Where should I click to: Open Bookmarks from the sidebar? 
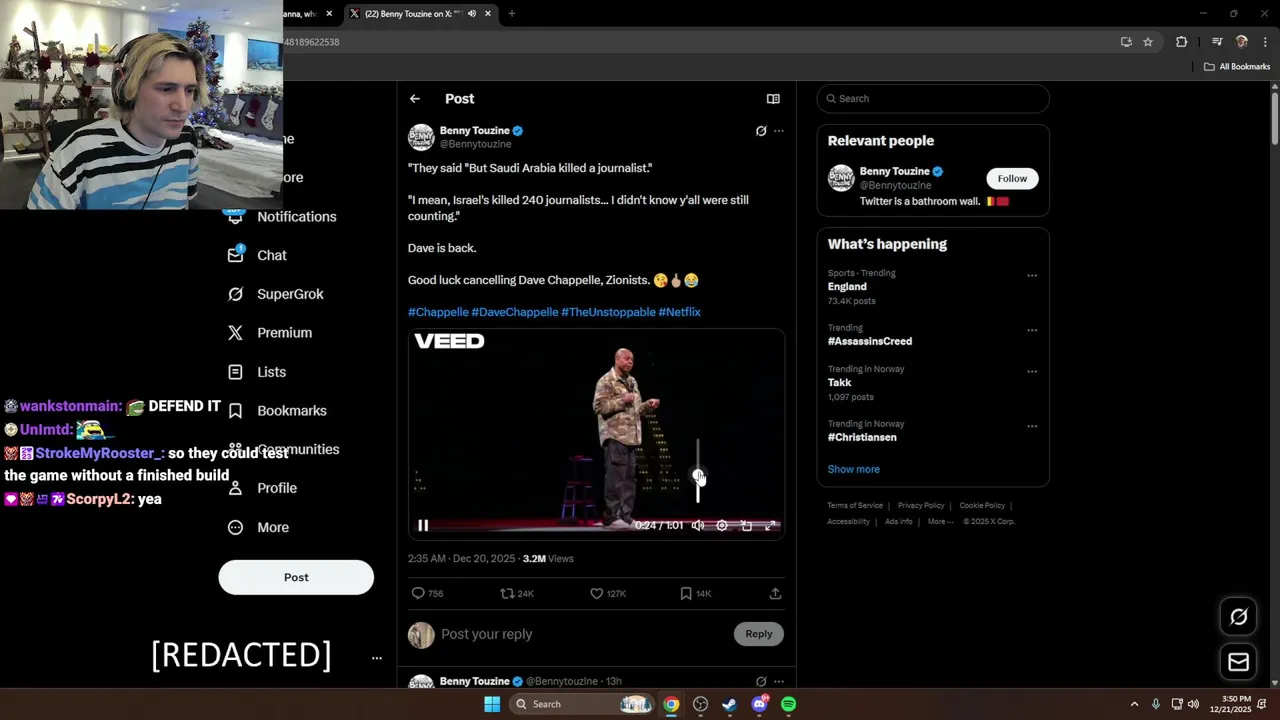(x=277, y=411)
